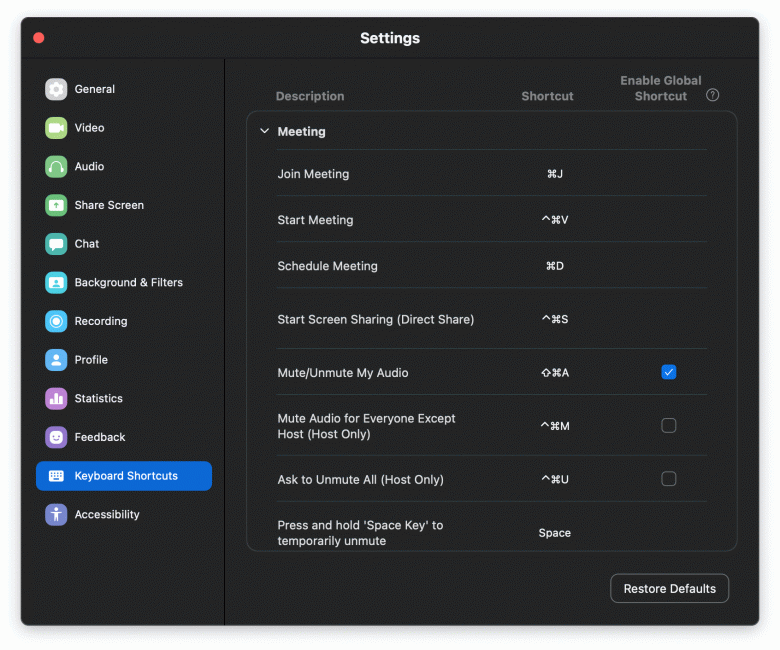Collapse the Meeting section chevron
The image size is (780, 650).
[x=265, y=131]
